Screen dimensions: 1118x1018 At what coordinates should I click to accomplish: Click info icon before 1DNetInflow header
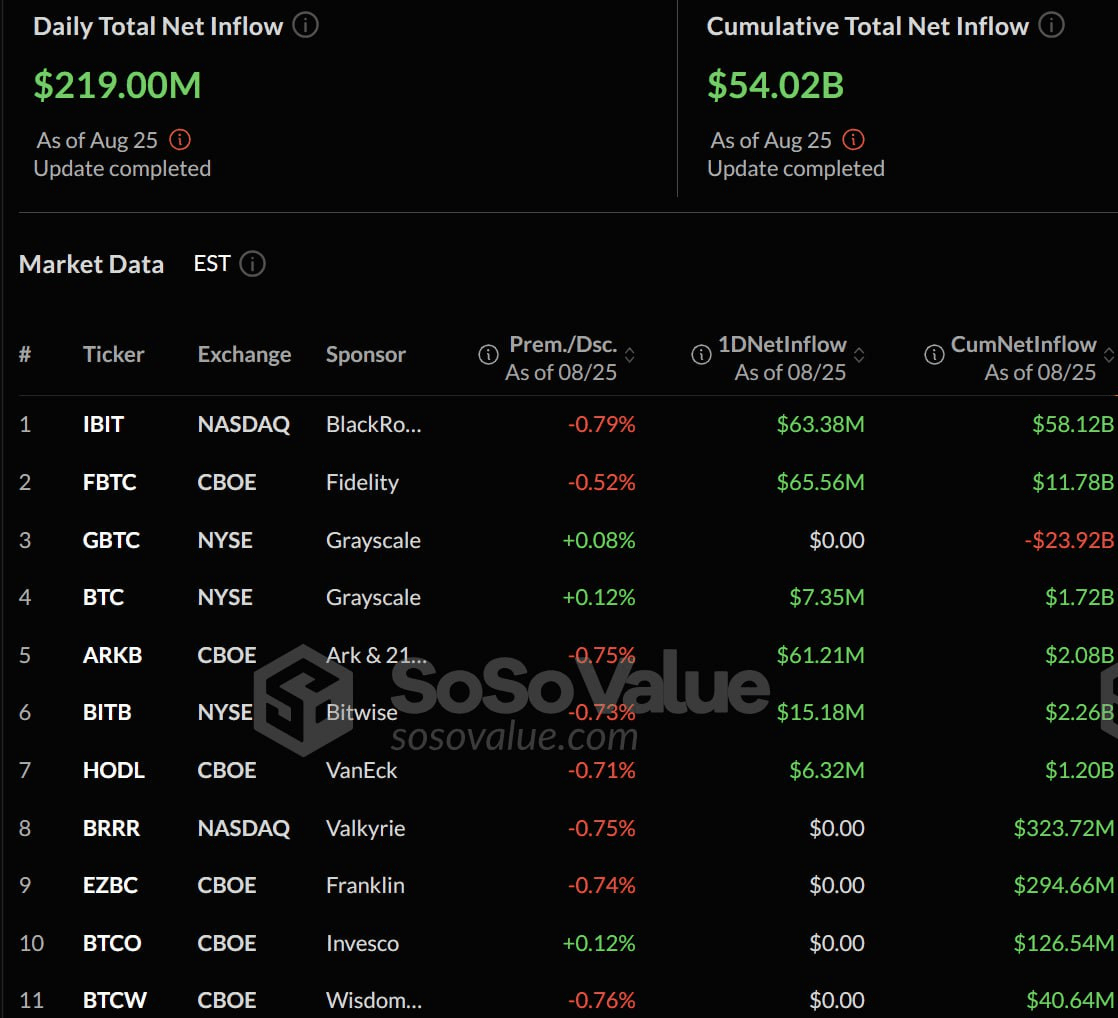tap(702, 354)
